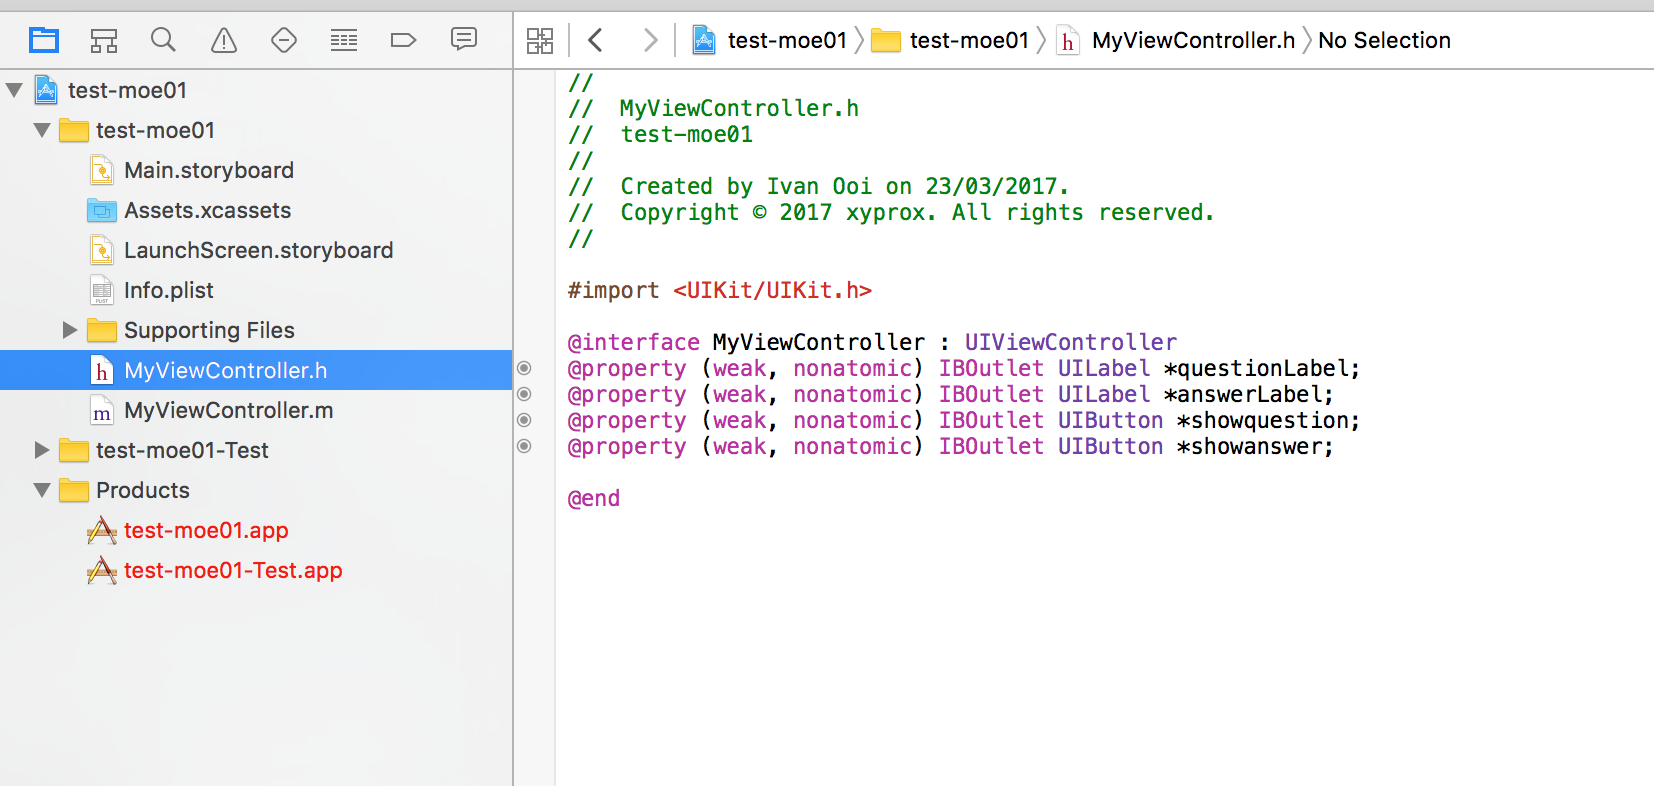
Task: Click the #import <UIKit/UIKit.h> line
Action: pyautogui.click(x=720, y=290)
